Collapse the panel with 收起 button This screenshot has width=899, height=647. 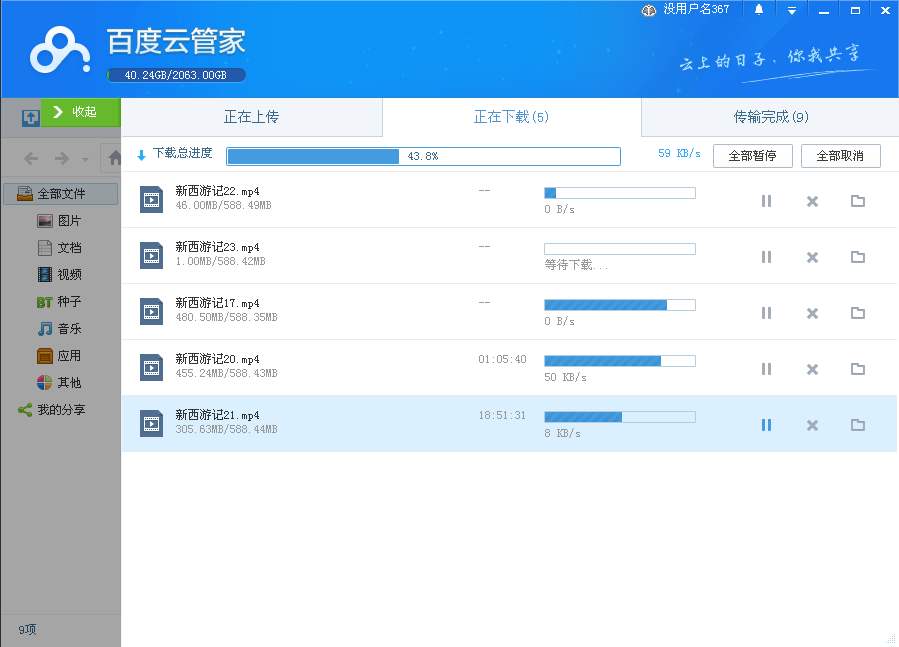80,112
